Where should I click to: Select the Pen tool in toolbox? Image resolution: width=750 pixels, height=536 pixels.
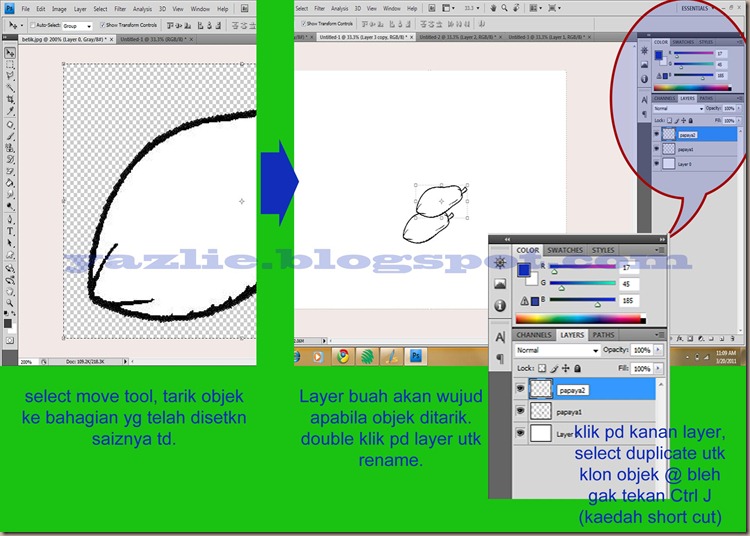(10, 219)
